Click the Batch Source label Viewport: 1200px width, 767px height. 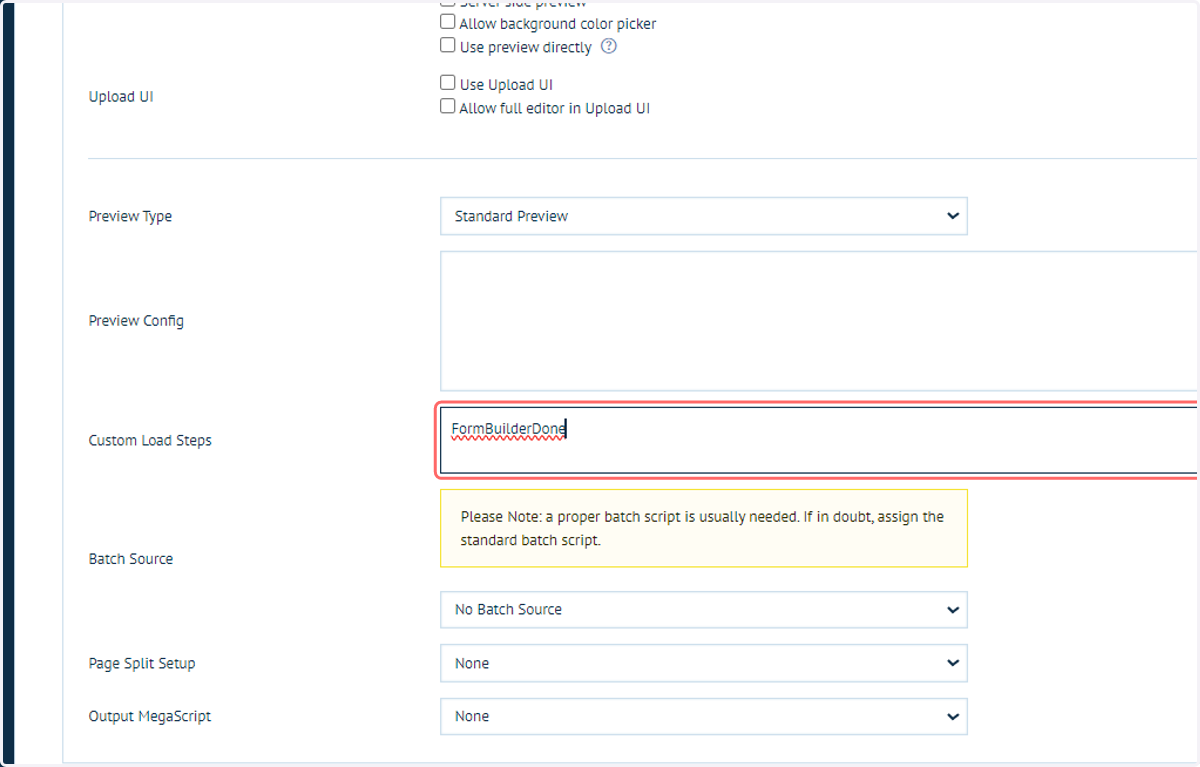(x=131, y=559)
